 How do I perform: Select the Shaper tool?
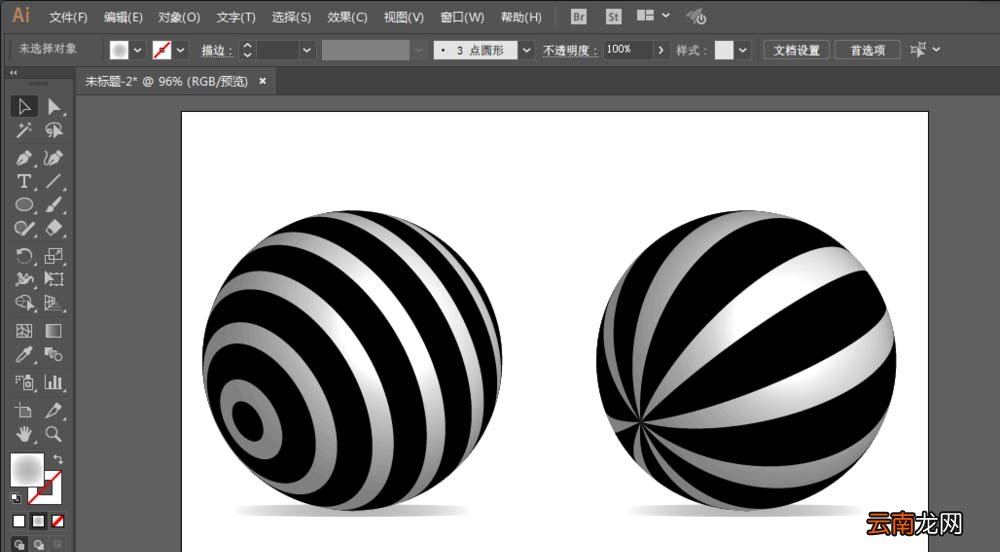(x=24, y=228)
